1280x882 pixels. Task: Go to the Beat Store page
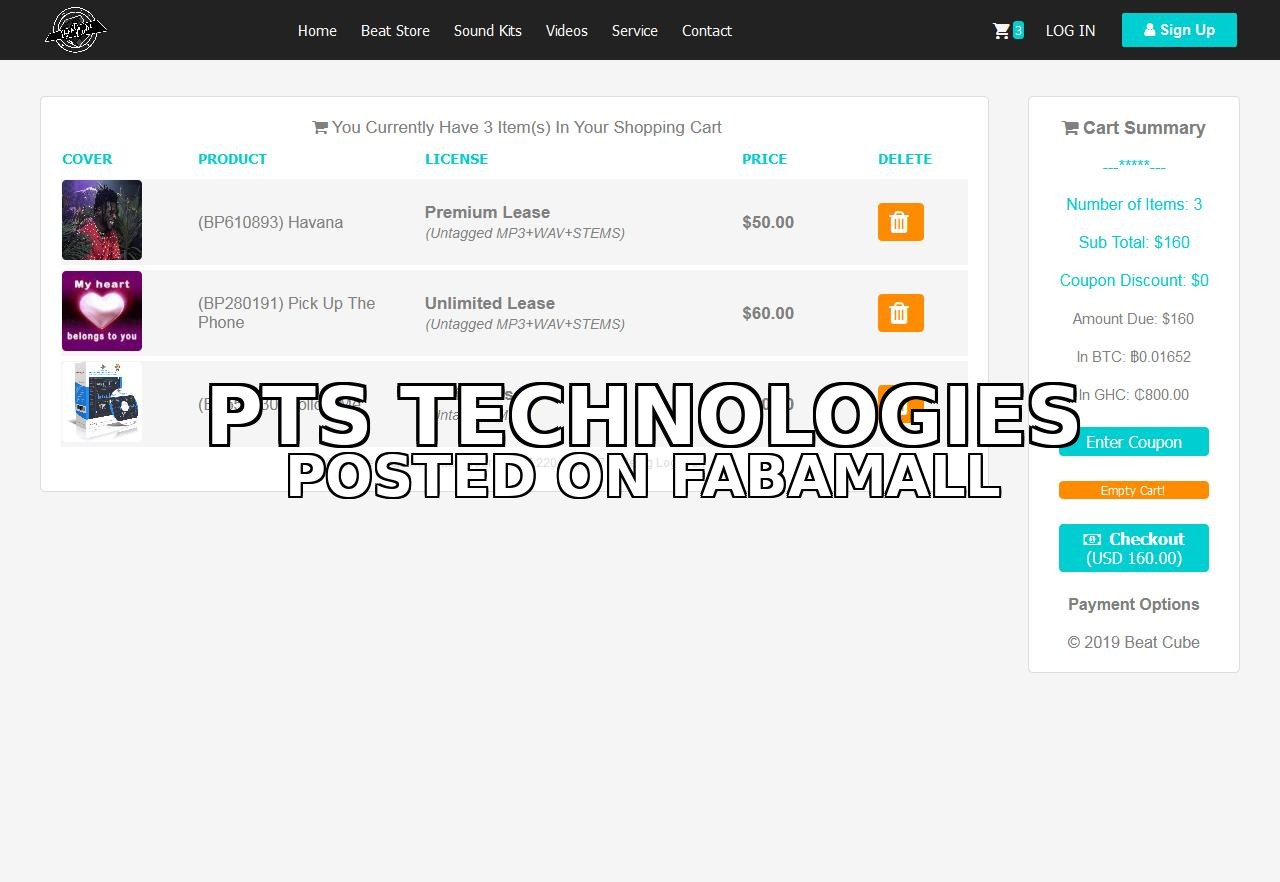click(x=395, y=31)
